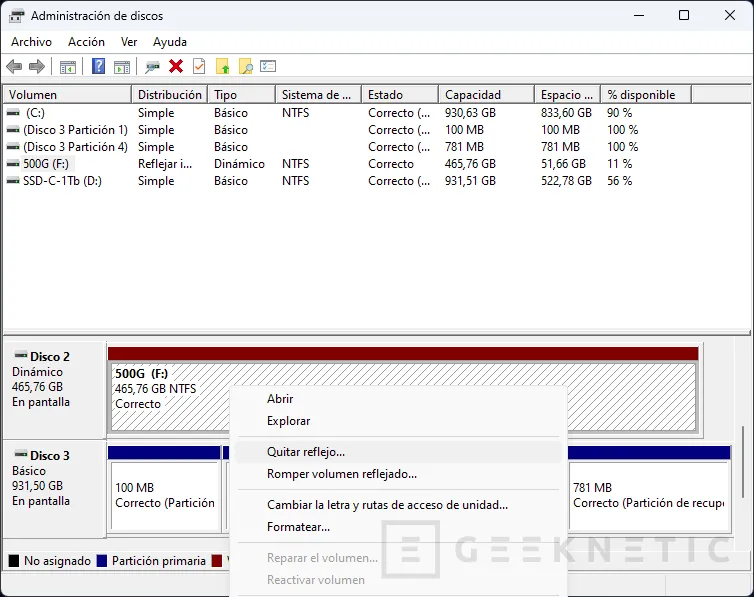Click the blue Partición primaria legend swatch
The image size is (754, 597).
pos(101,560)
